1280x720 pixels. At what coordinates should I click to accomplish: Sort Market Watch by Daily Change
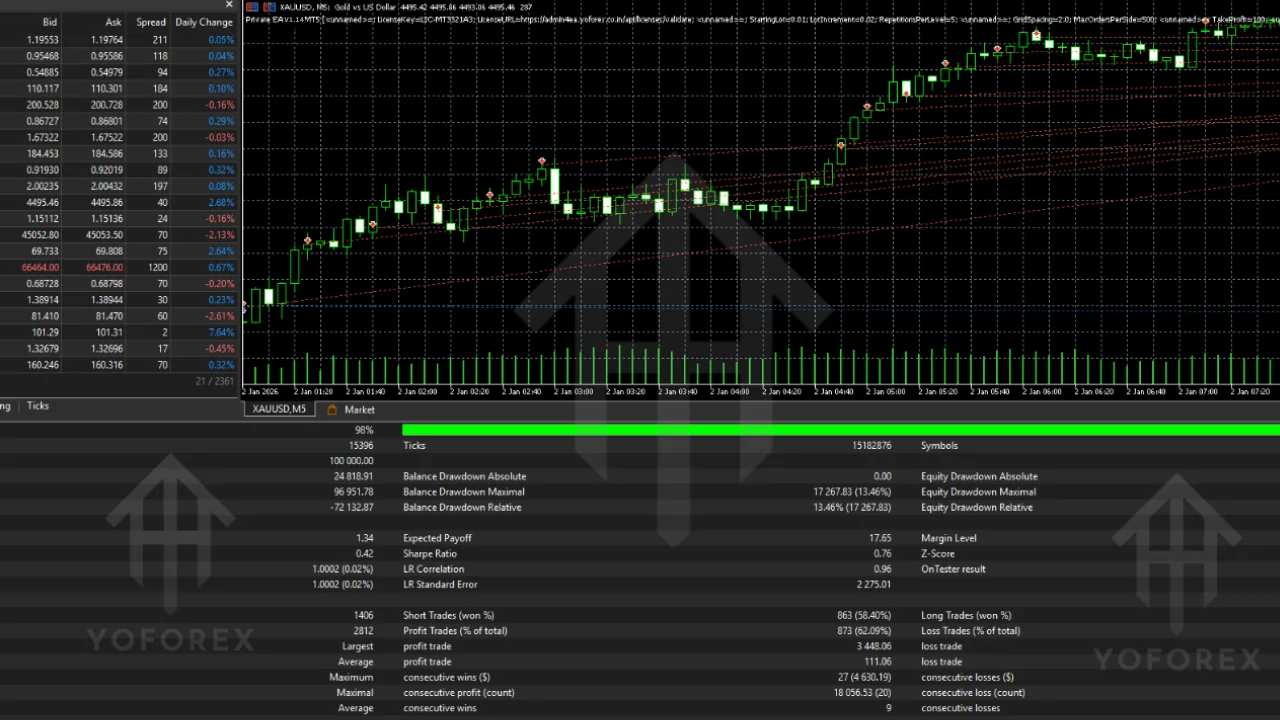tap(204, 22)
